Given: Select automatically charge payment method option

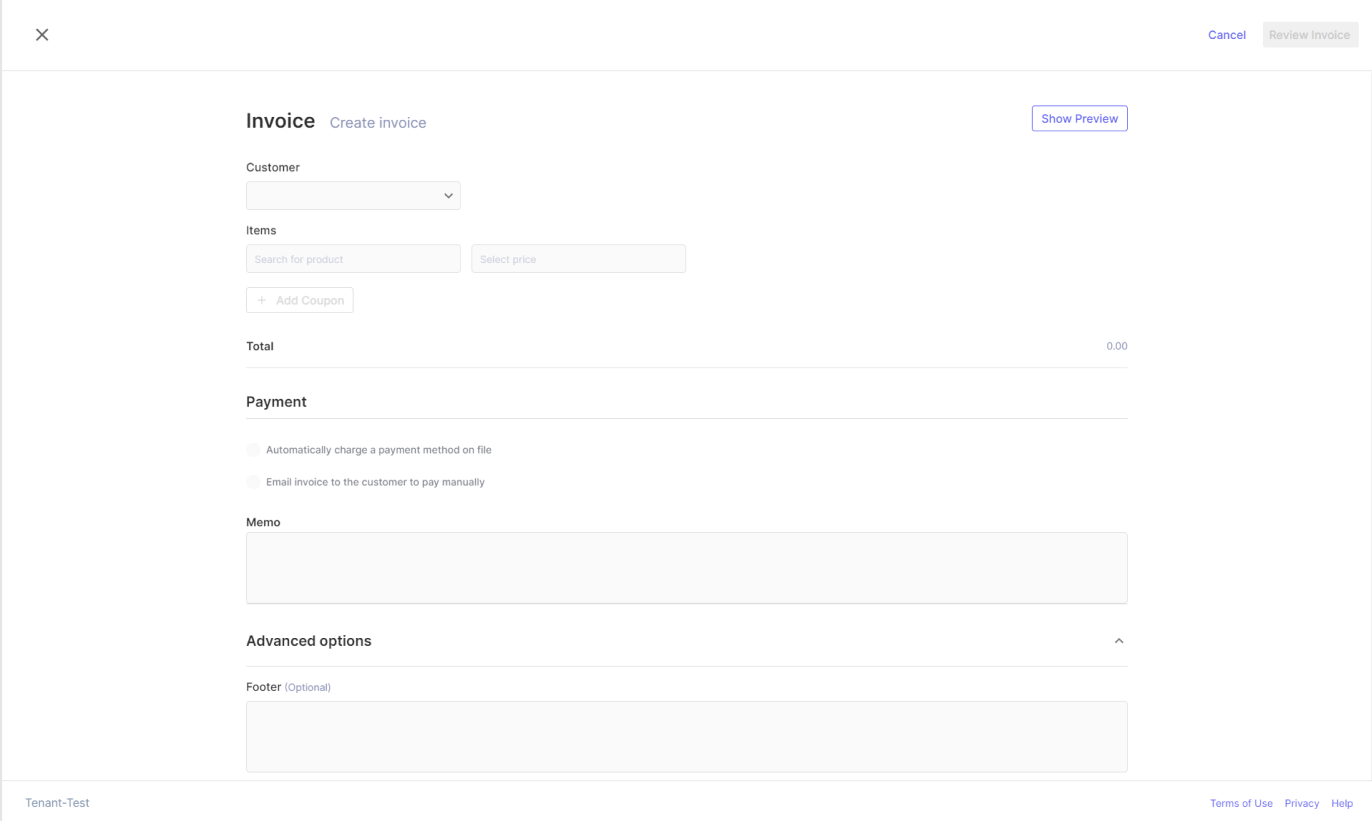Looking at the screenshot, I should click(x=253, y=450).
